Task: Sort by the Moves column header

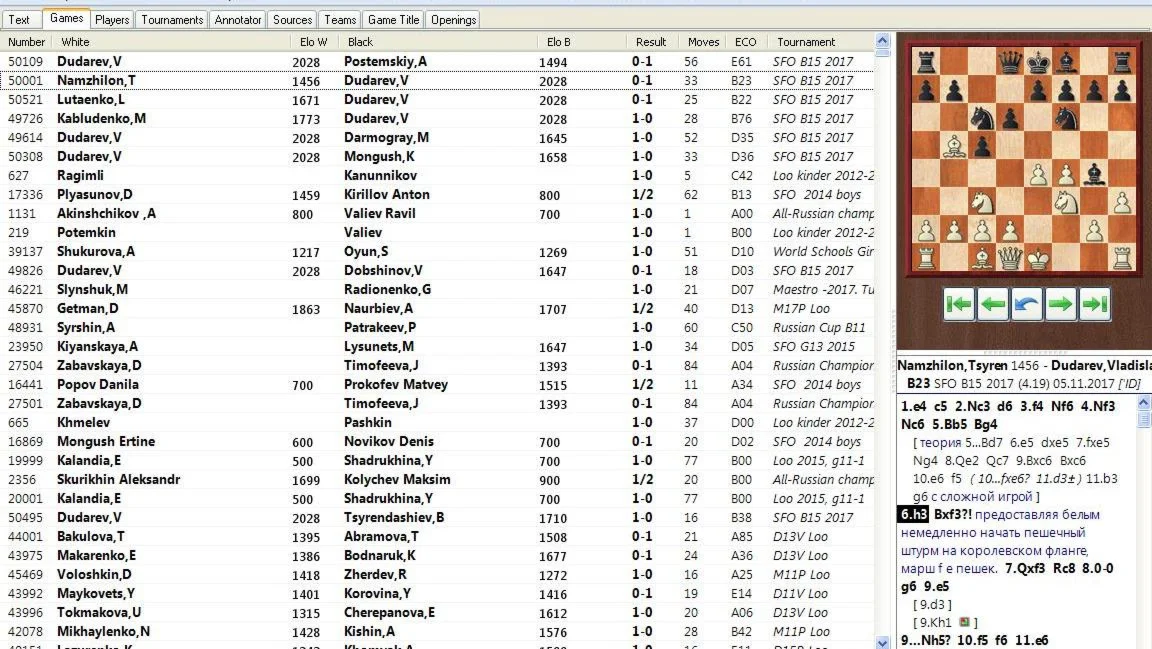Action: (703, 42)
